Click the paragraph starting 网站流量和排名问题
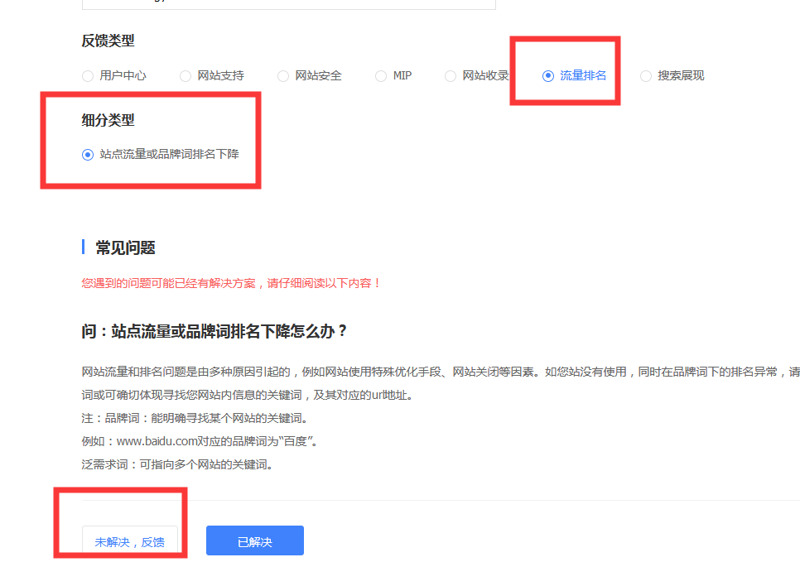This screenshot has height=562, width=800. 441,384
